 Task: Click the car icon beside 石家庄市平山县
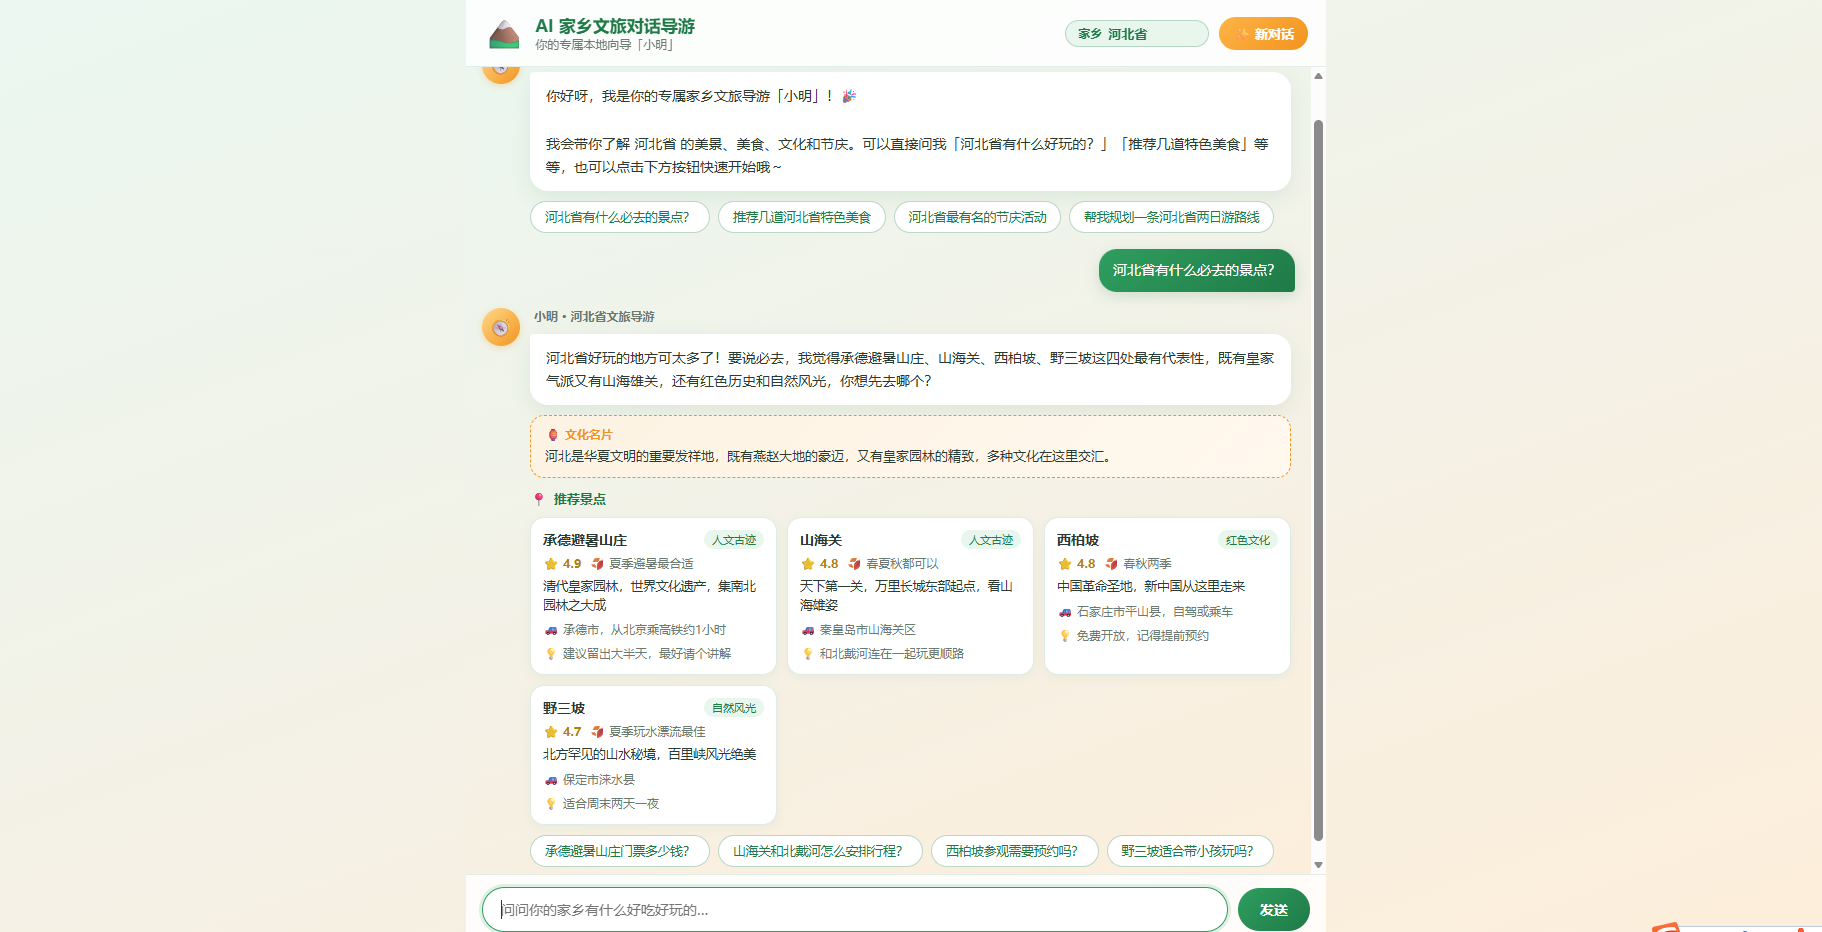pyautogui.click(x=1065, y=612)
